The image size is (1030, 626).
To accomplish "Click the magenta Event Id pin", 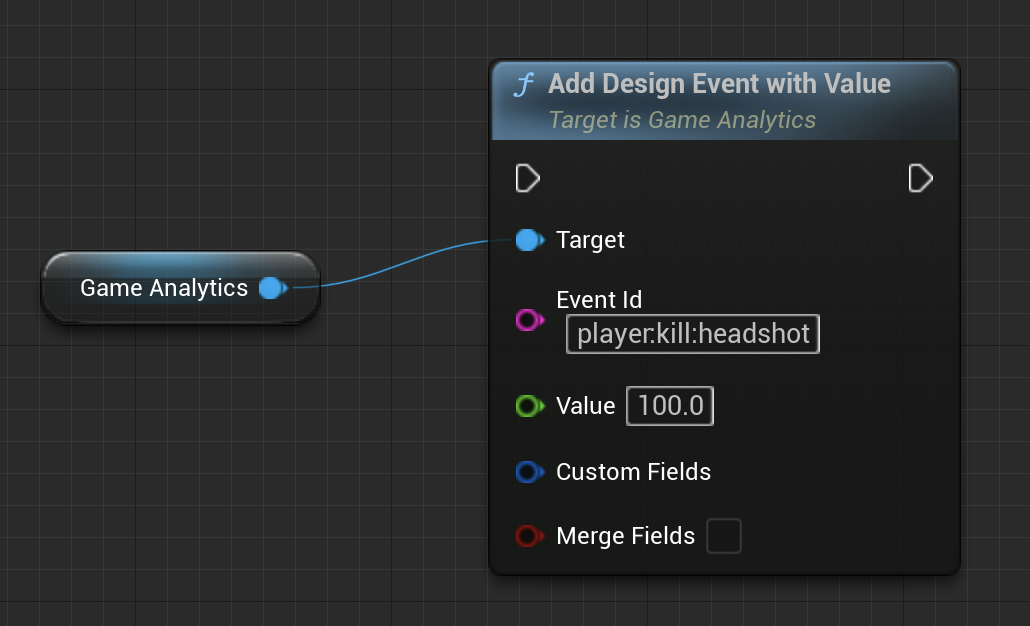I will click(528, 320).
